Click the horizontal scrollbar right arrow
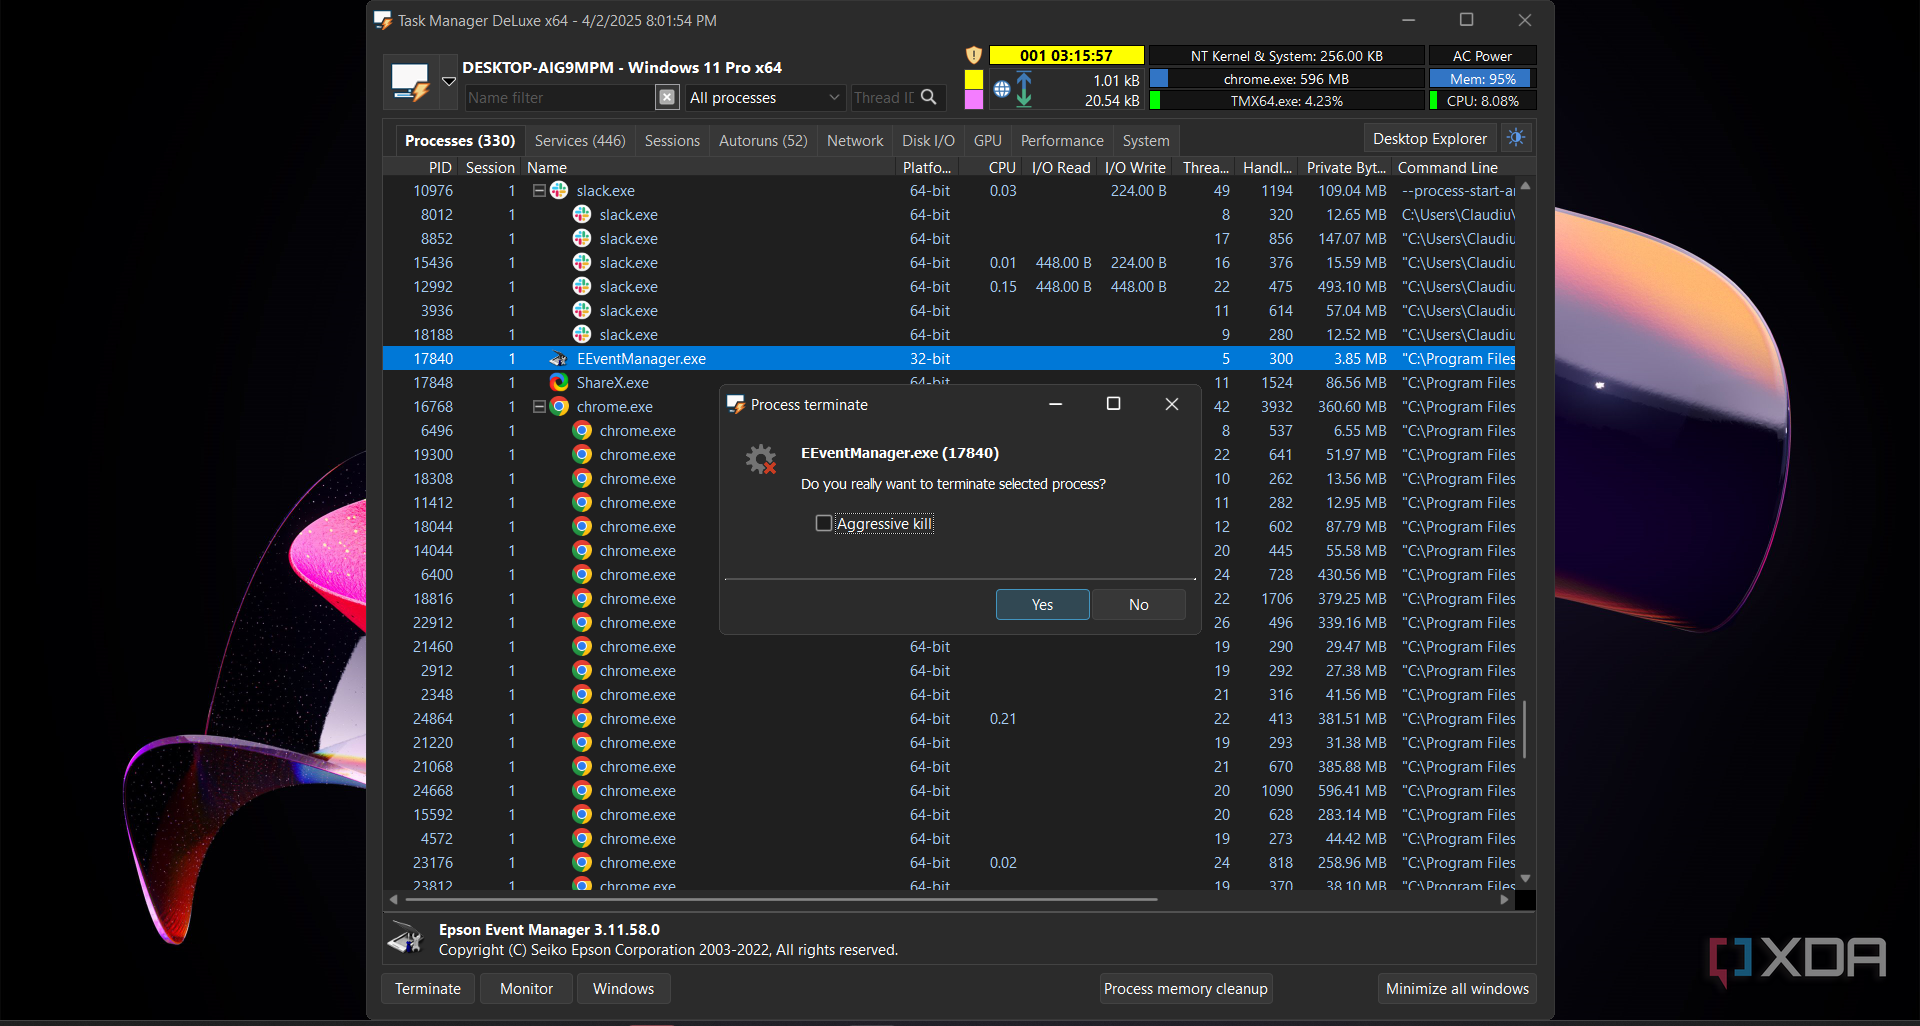1920x1026 pixels. (1504, 899)
